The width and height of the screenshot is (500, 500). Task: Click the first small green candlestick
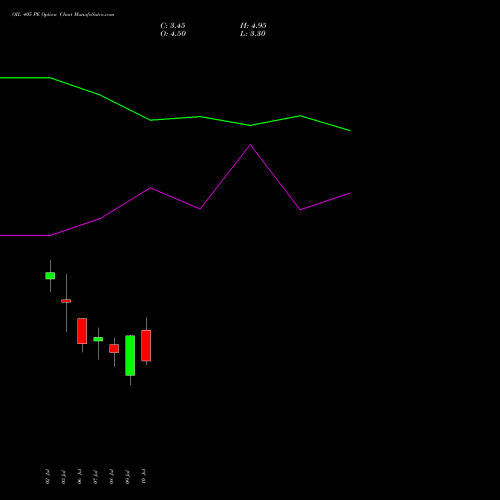50,276
